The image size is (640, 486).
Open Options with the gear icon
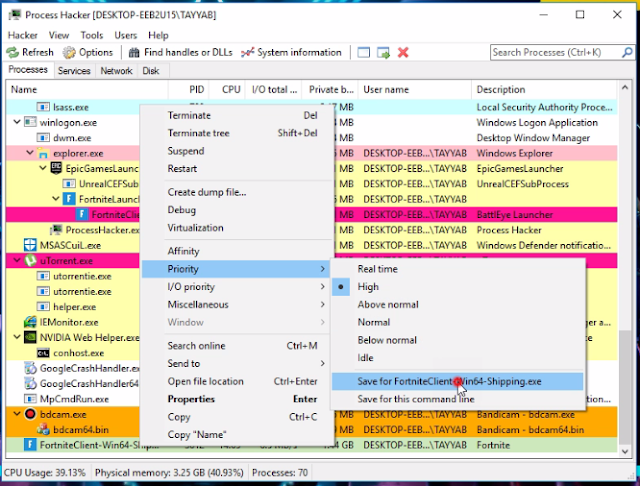pyautogui.click(x=69, y=52)
